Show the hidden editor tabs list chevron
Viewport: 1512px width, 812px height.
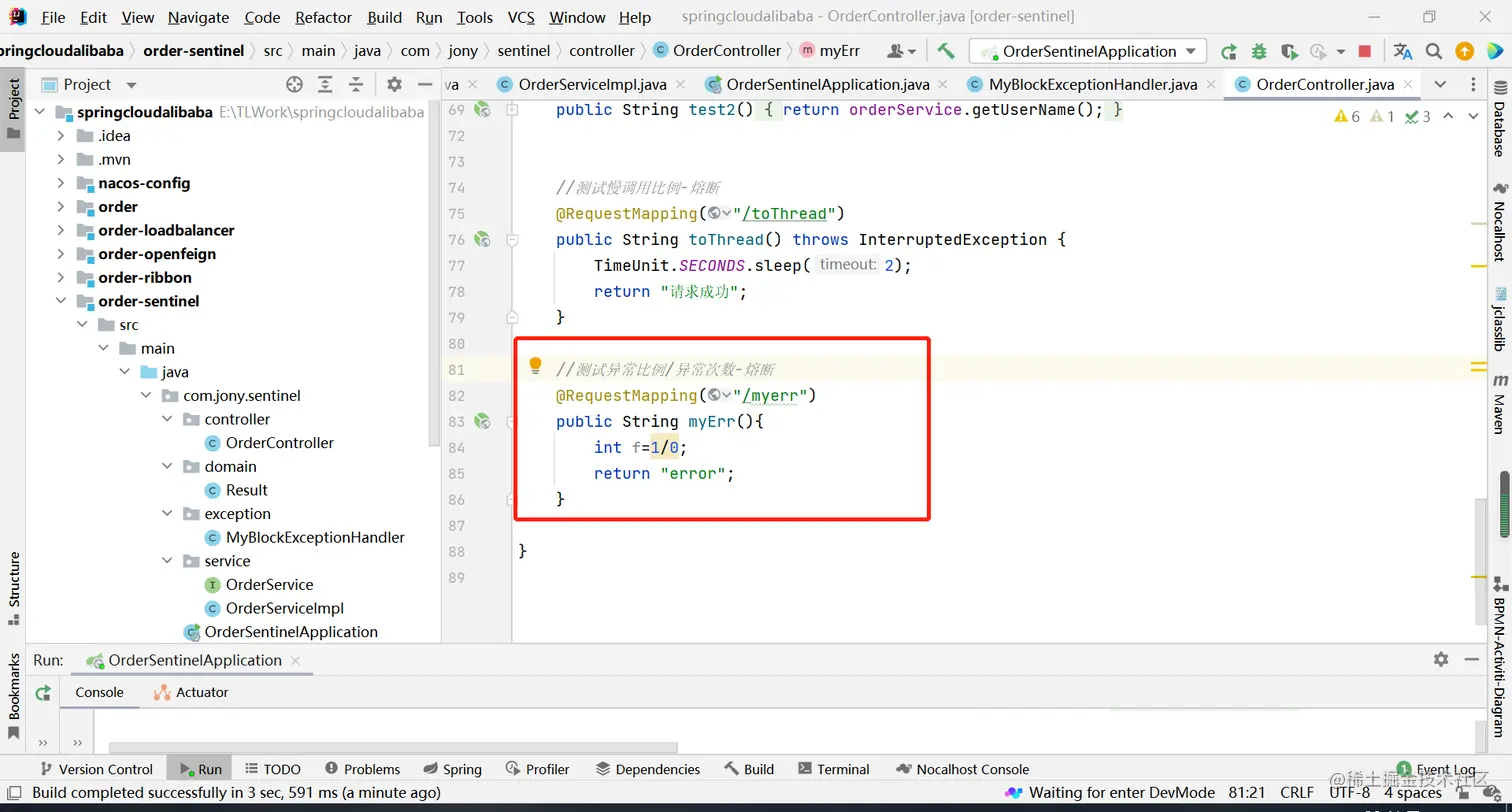[x=1440, y=85]
